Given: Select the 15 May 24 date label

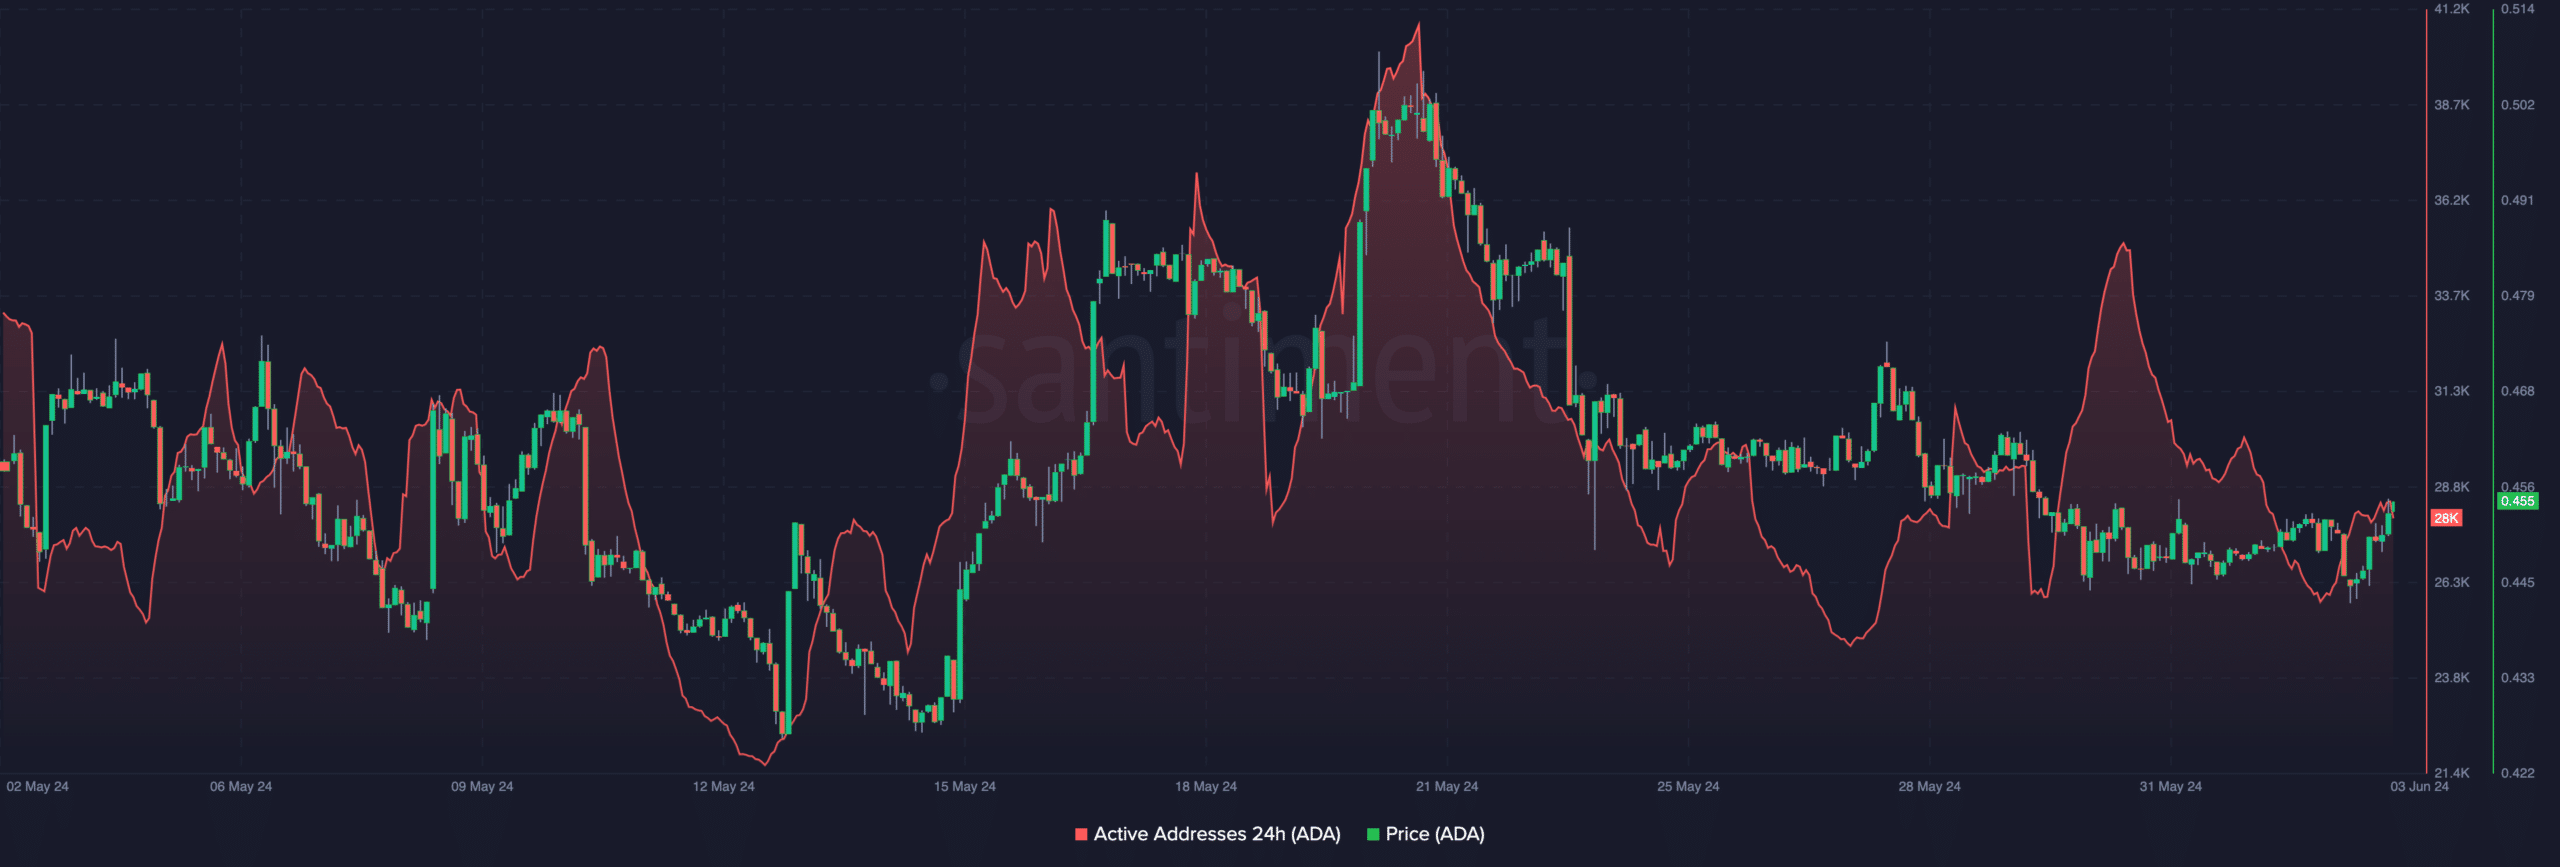Looking at the screenshot, I should 965,787.
